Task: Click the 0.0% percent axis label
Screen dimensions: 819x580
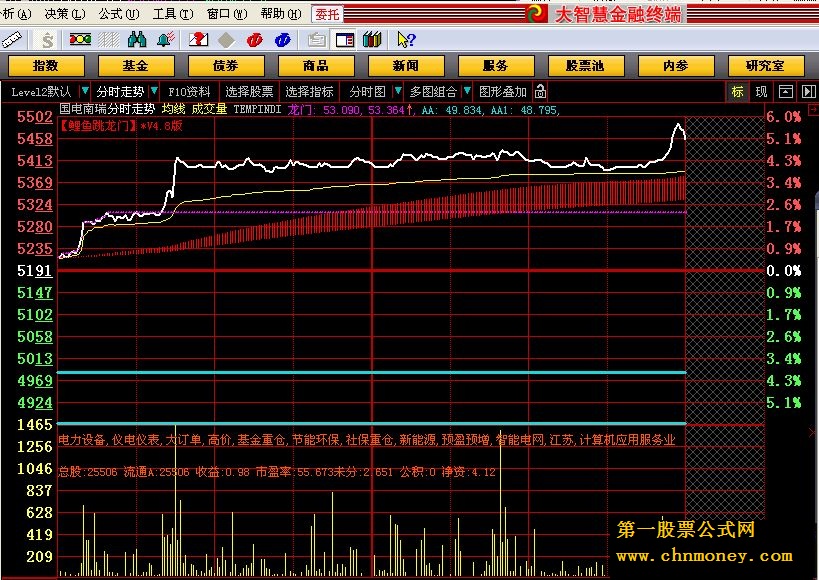Action: [783, 271]
